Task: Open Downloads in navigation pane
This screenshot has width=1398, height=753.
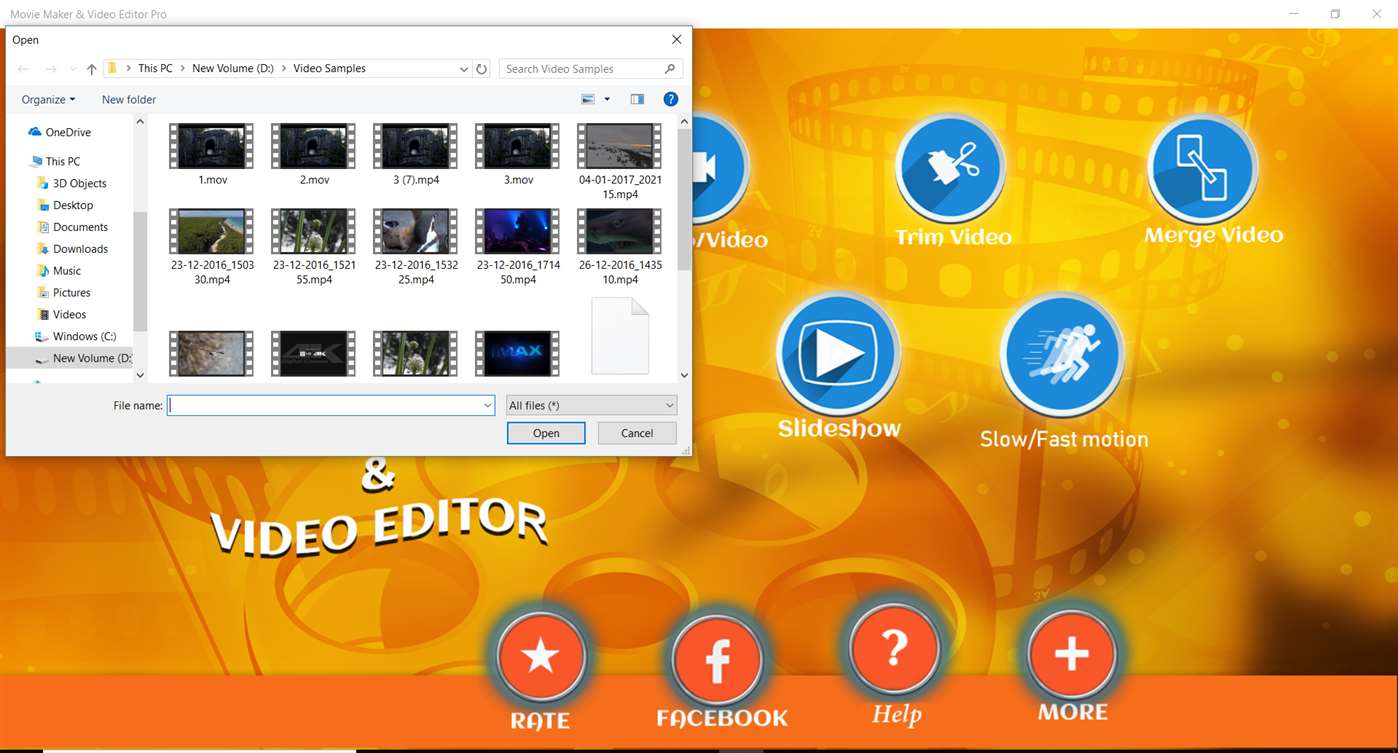Action: click(x=80, y=249)
